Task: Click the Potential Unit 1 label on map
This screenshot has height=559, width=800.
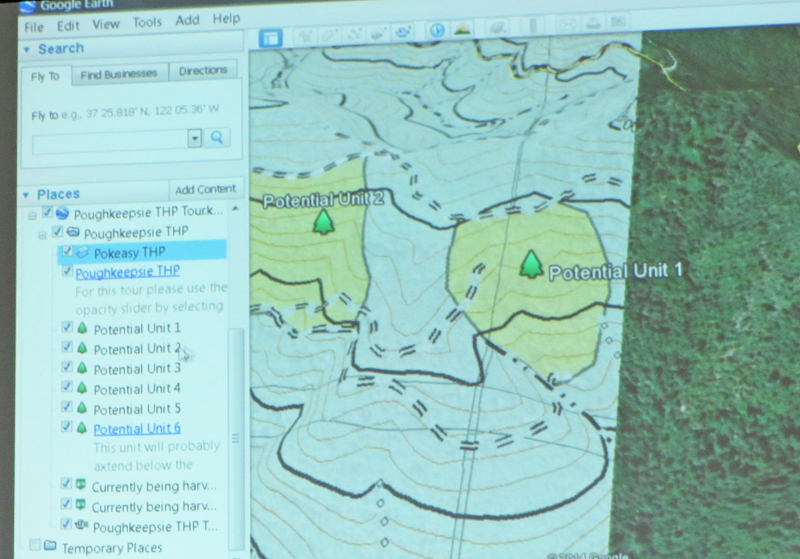Action: coord(615,272)
